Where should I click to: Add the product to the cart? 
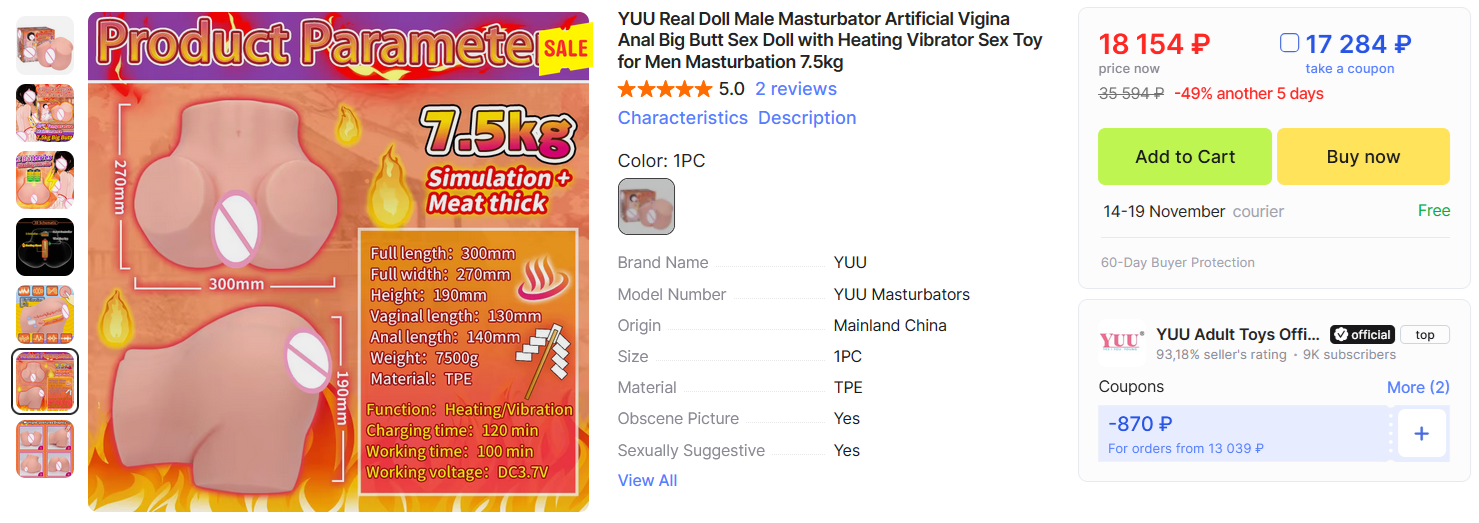[1185, 157]
